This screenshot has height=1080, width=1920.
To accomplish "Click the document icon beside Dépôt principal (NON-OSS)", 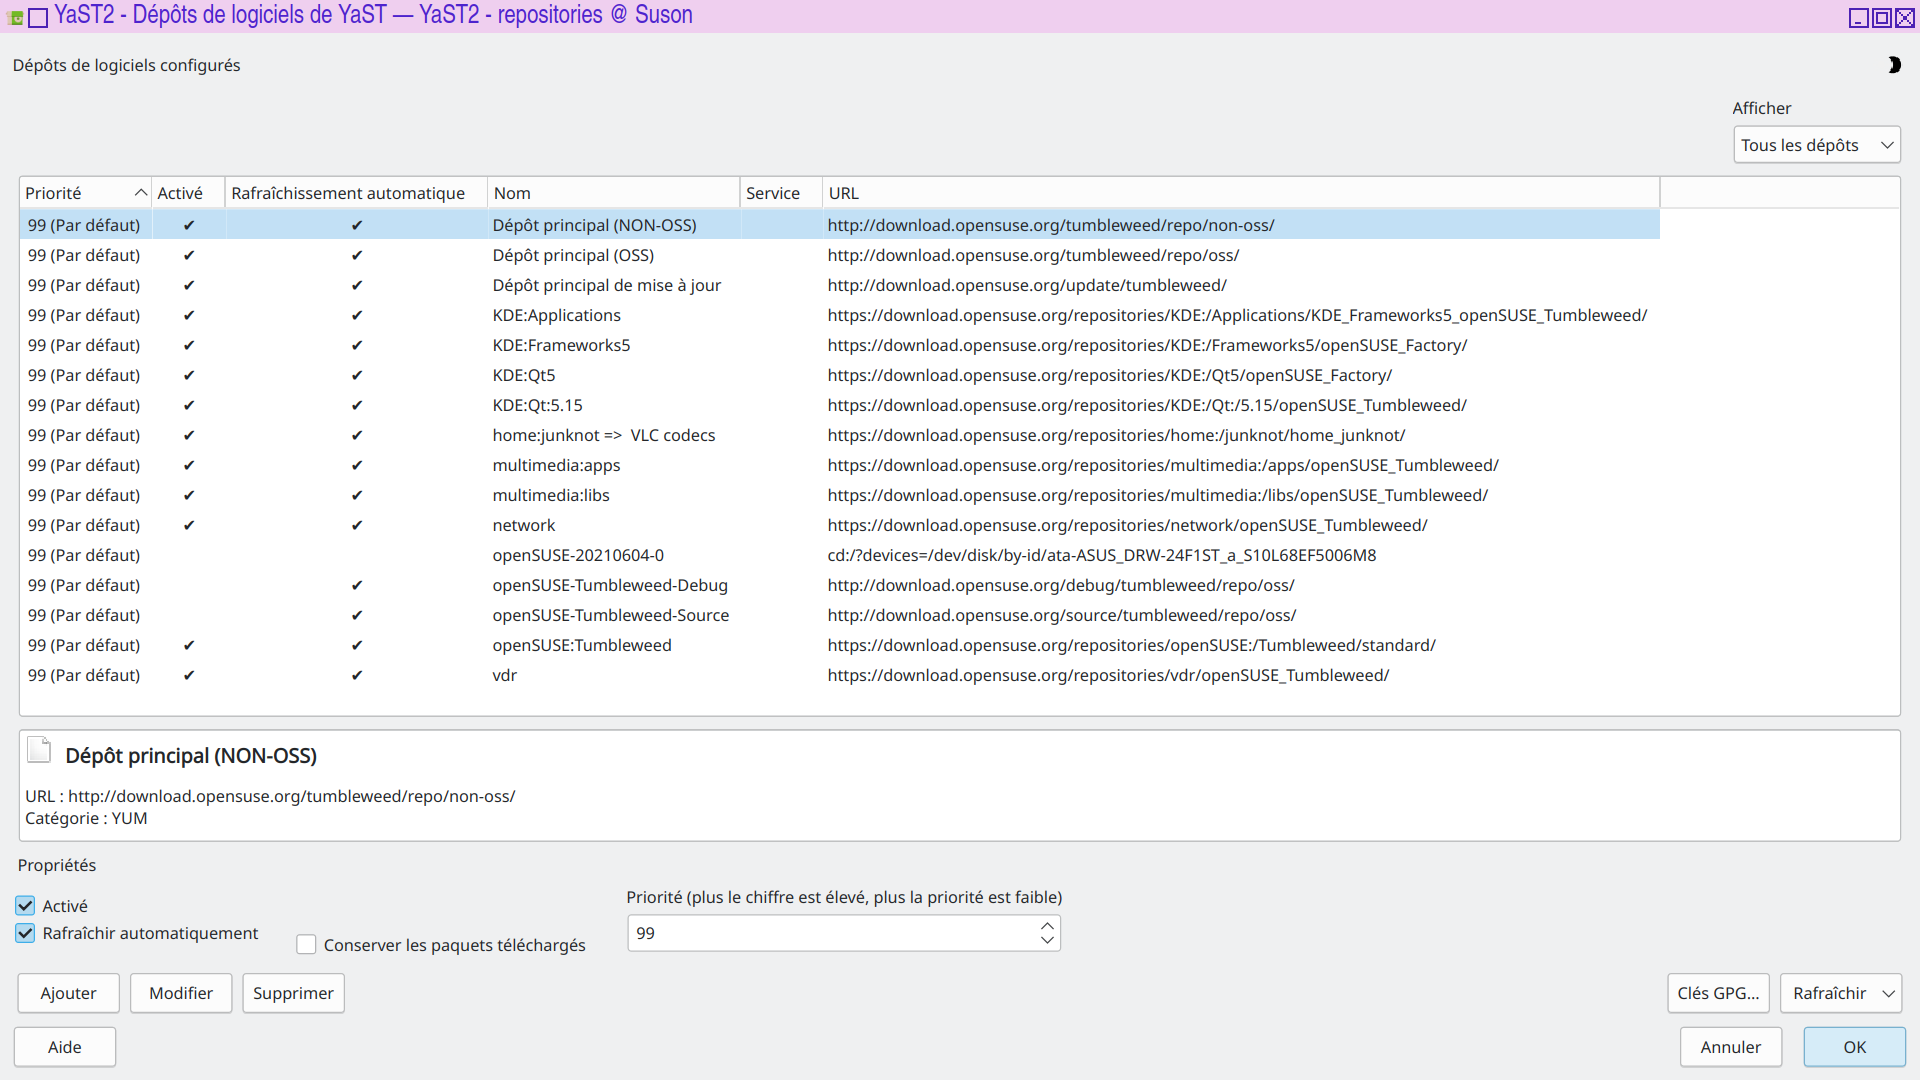I will [x=39, y=750].
